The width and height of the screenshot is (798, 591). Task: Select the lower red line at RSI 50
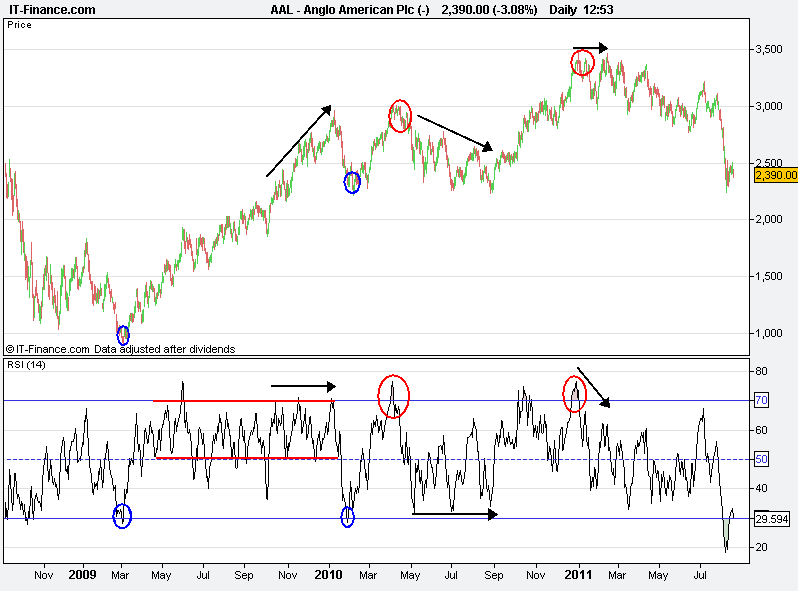point(246,458)
